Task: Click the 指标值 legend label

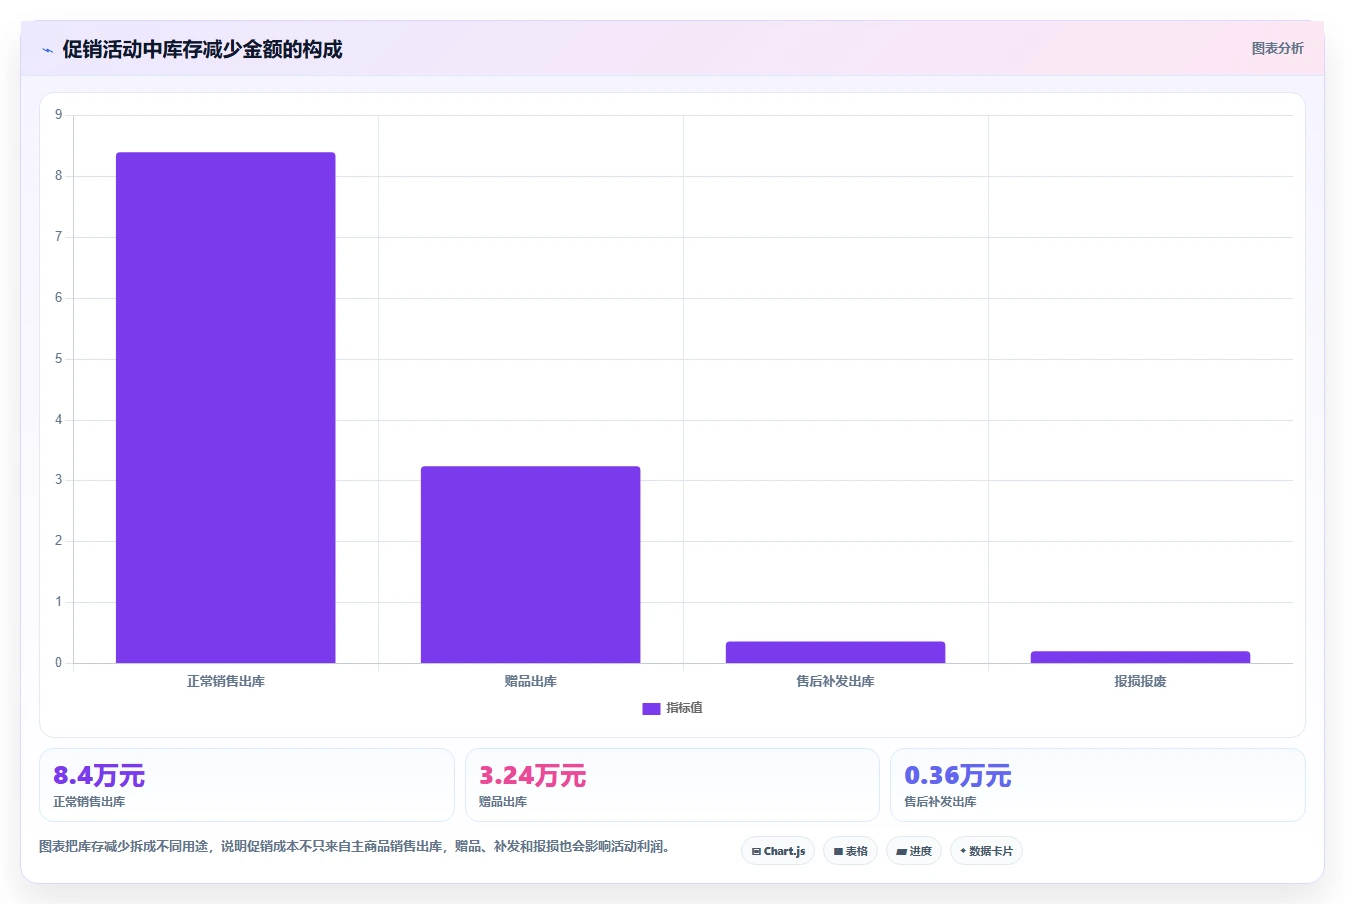Action: pyautogui.click(x=685, y=708)
